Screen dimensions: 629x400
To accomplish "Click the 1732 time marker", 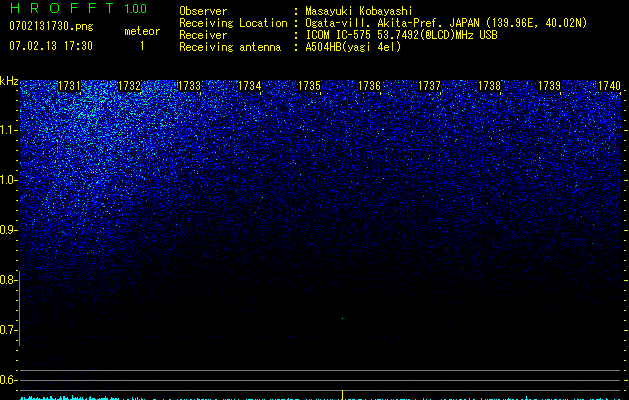I will [x=129, y=86].
